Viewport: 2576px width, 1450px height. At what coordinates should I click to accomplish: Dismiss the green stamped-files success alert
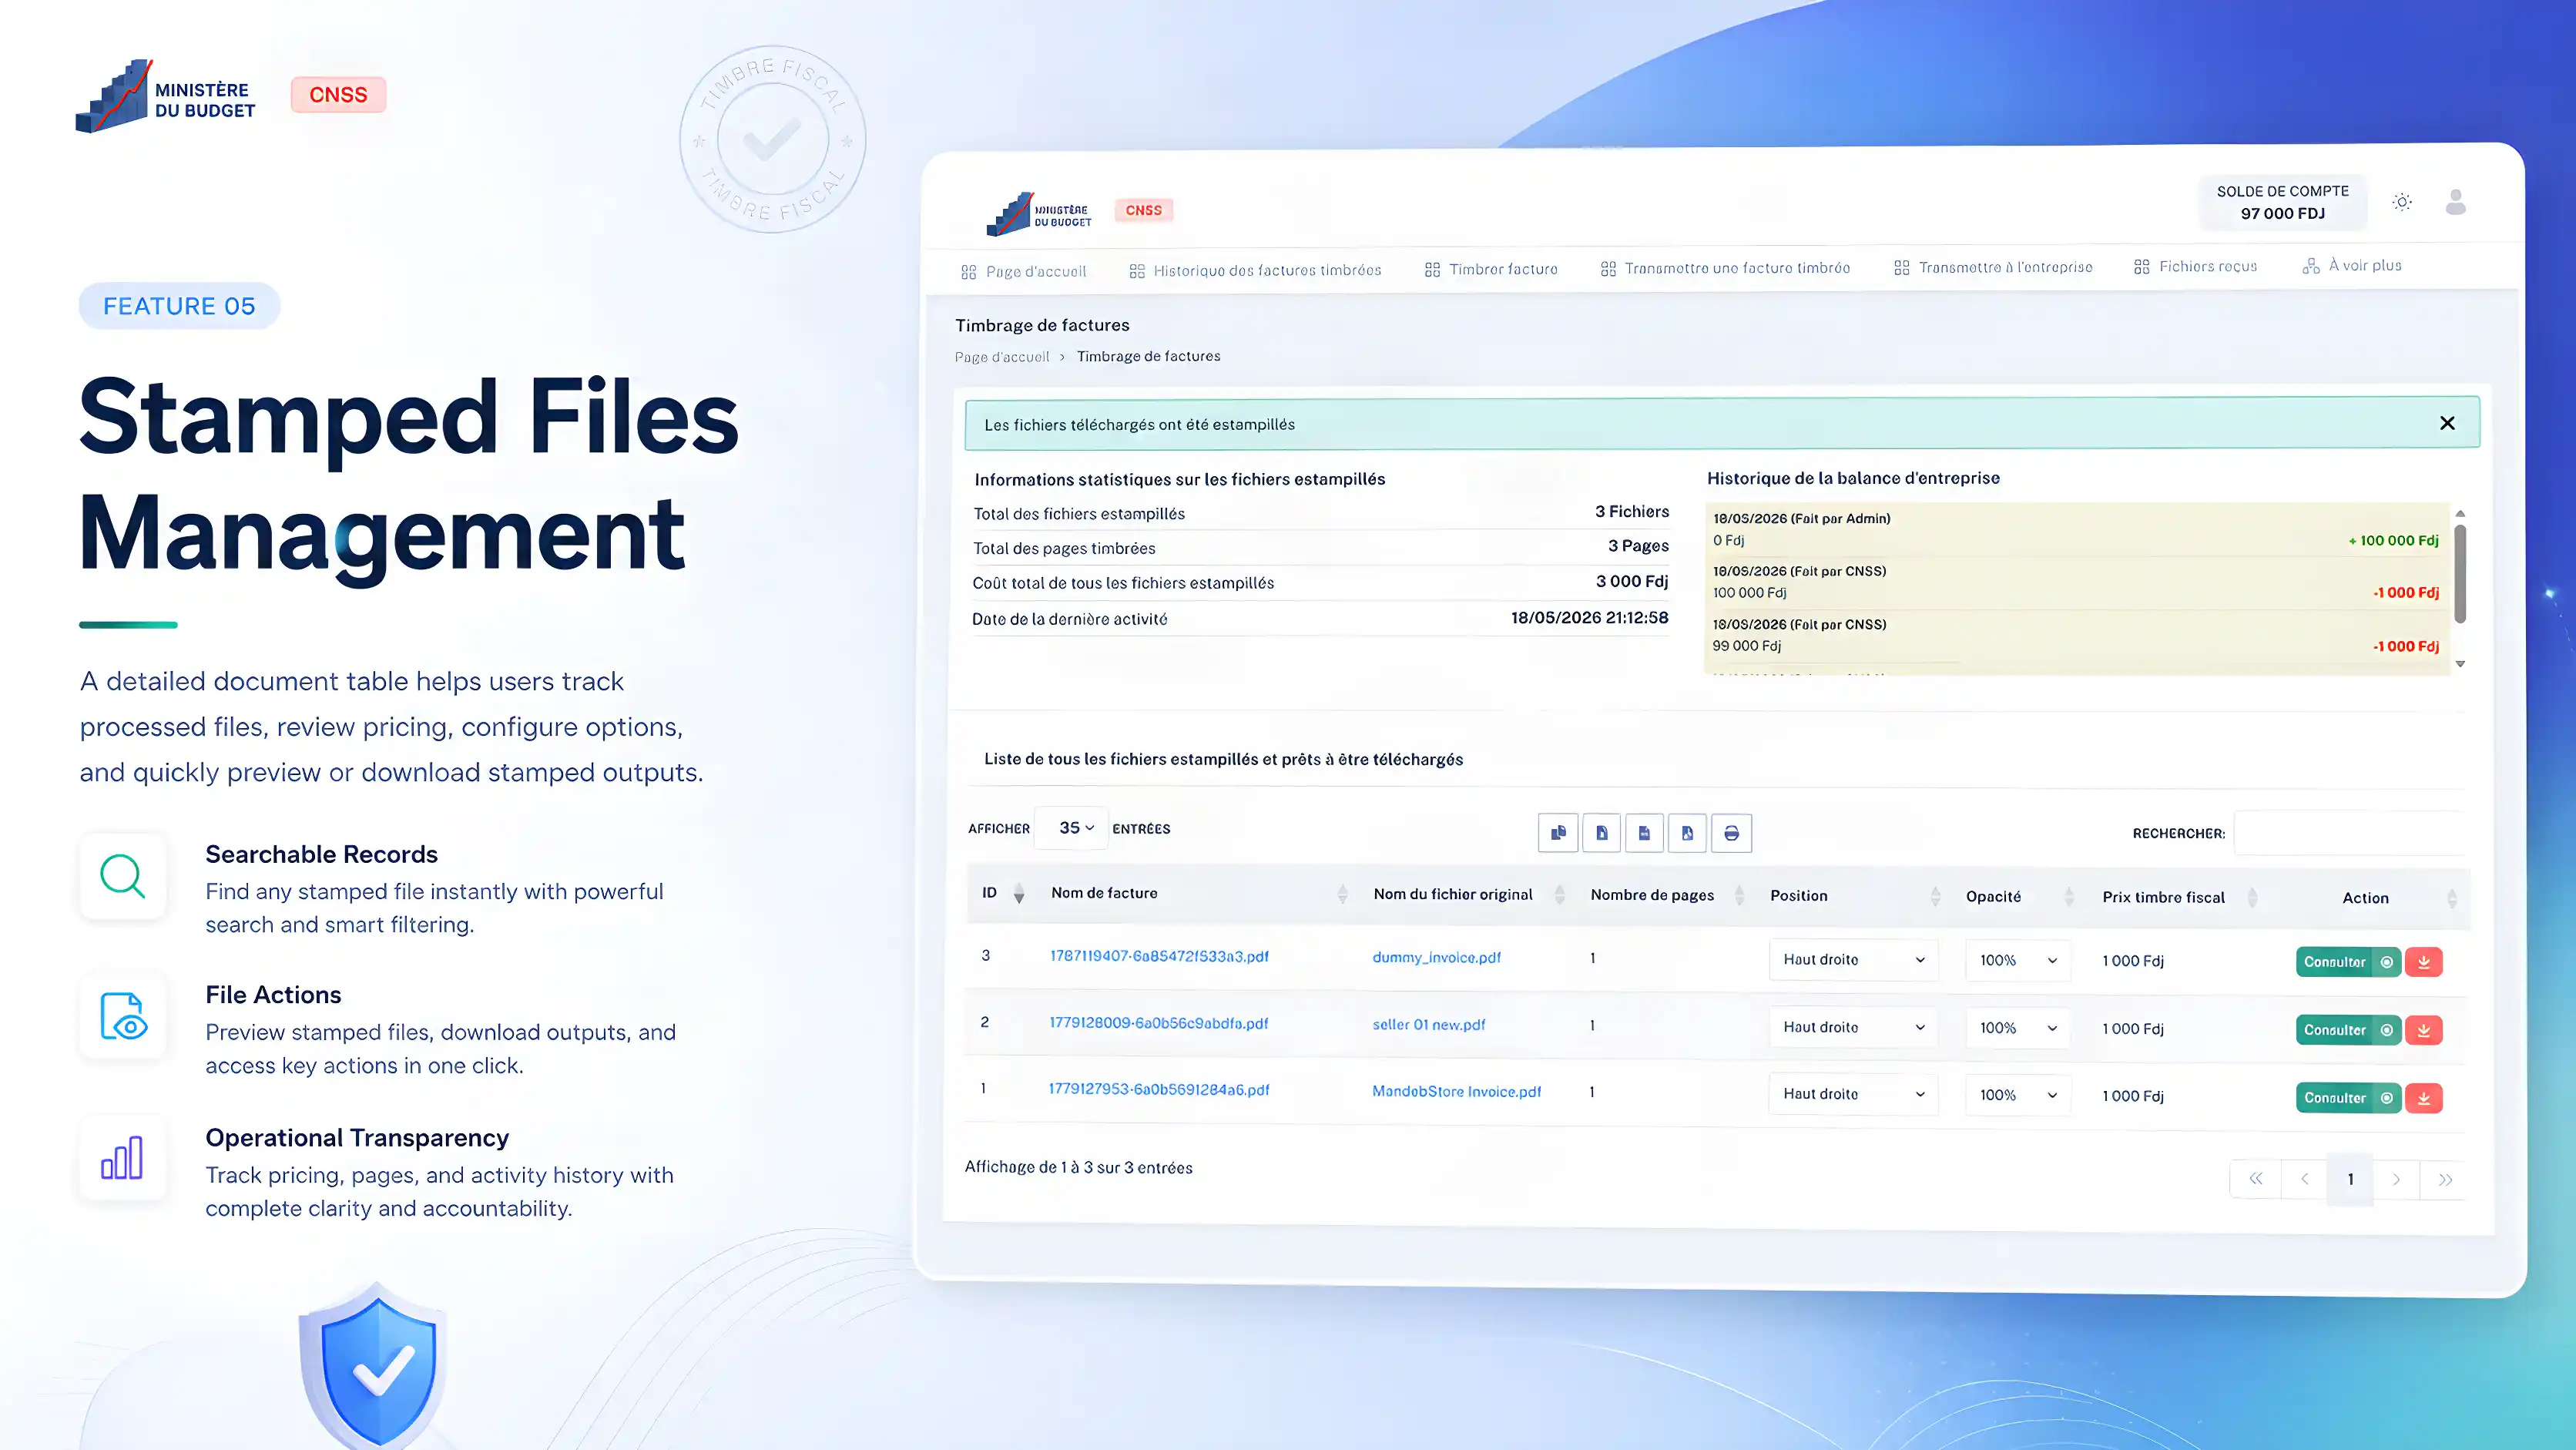point(2447,423)
